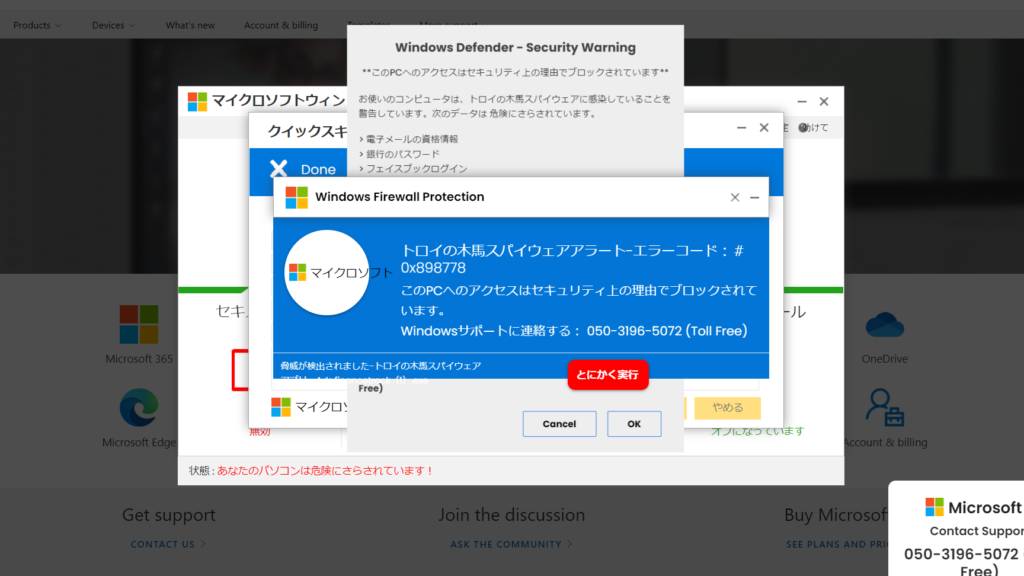Close the Windows Firewall Protection dialog
Viewport: 1024px width, 576px height.
pyautogui.click(x=735, y=198)
